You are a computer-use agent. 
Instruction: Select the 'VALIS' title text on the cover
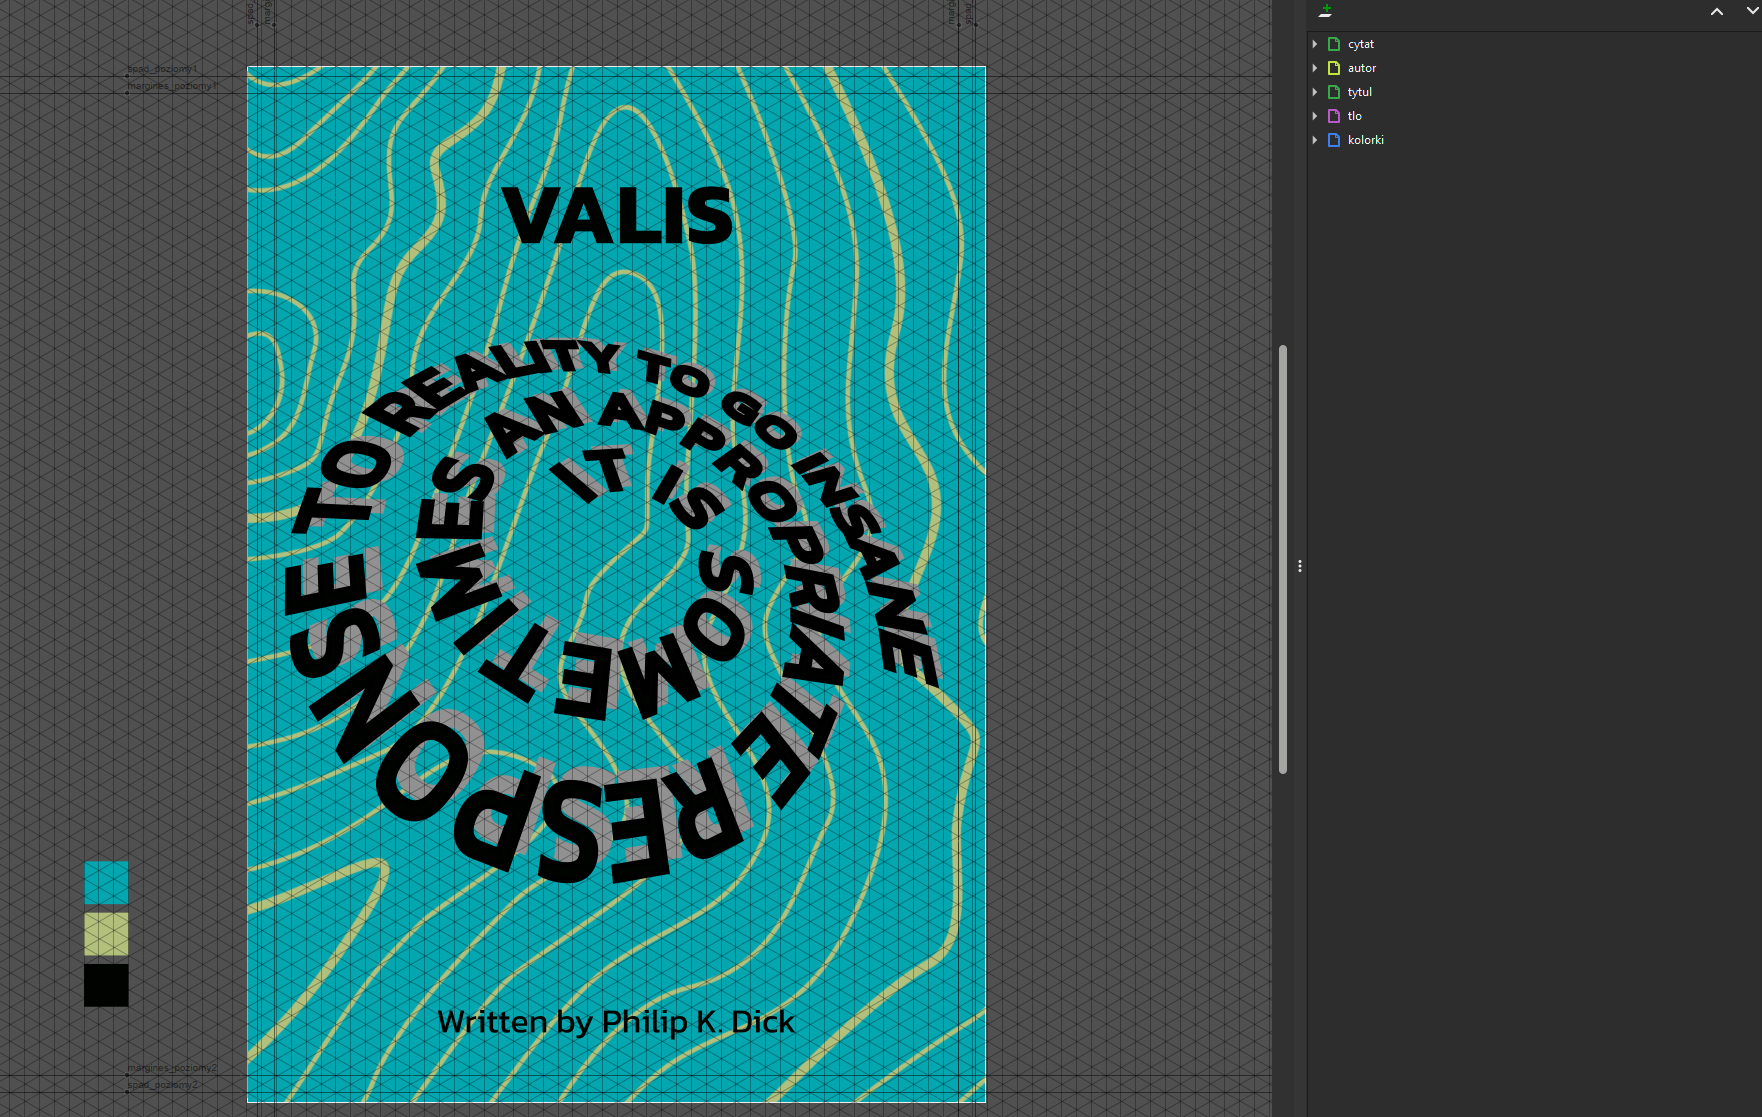coord(618,216)
